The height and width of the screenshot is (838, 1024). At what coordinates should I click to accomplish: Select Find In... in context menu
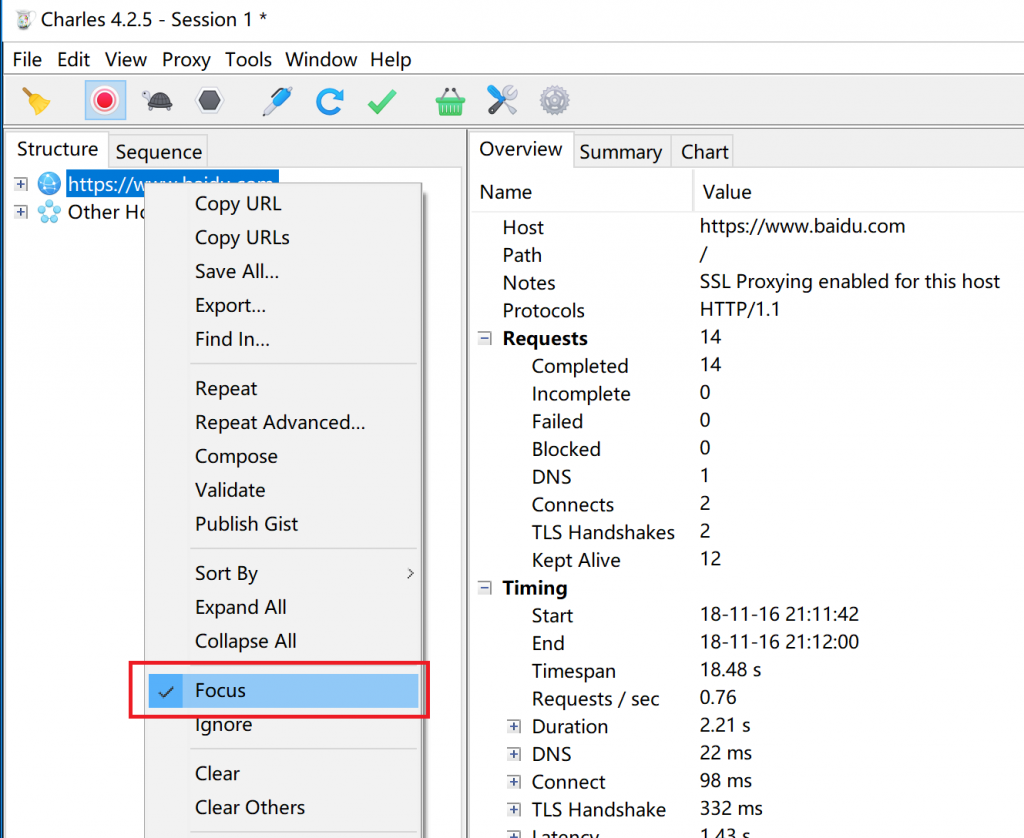click(283, 340)
